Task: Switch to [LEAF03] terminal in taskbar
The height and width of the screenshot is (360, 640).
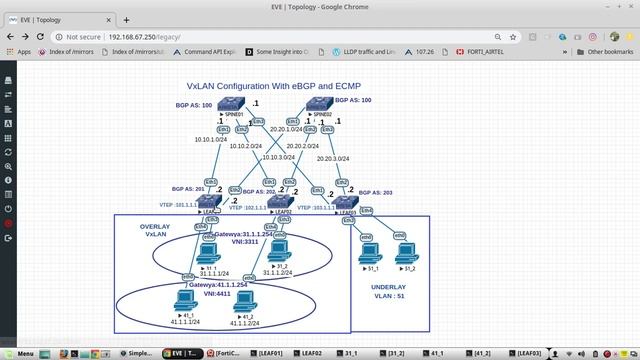Action: pyautogui.click(x=525, y=353)
